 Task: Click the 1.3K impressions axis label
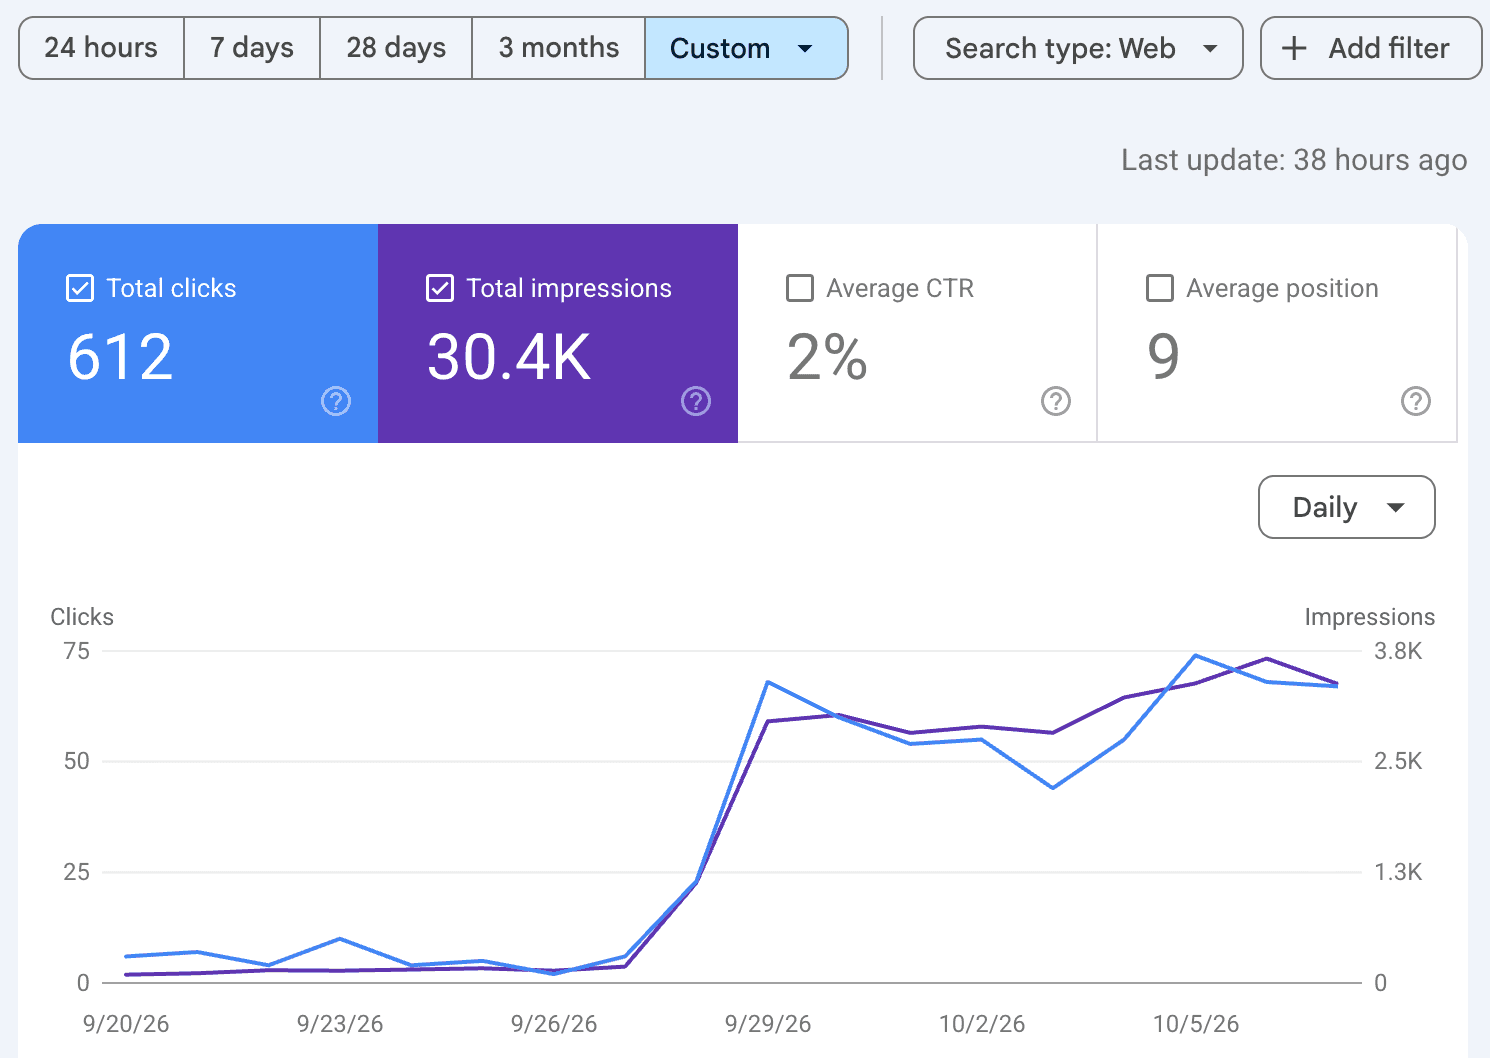[1398, 872]
